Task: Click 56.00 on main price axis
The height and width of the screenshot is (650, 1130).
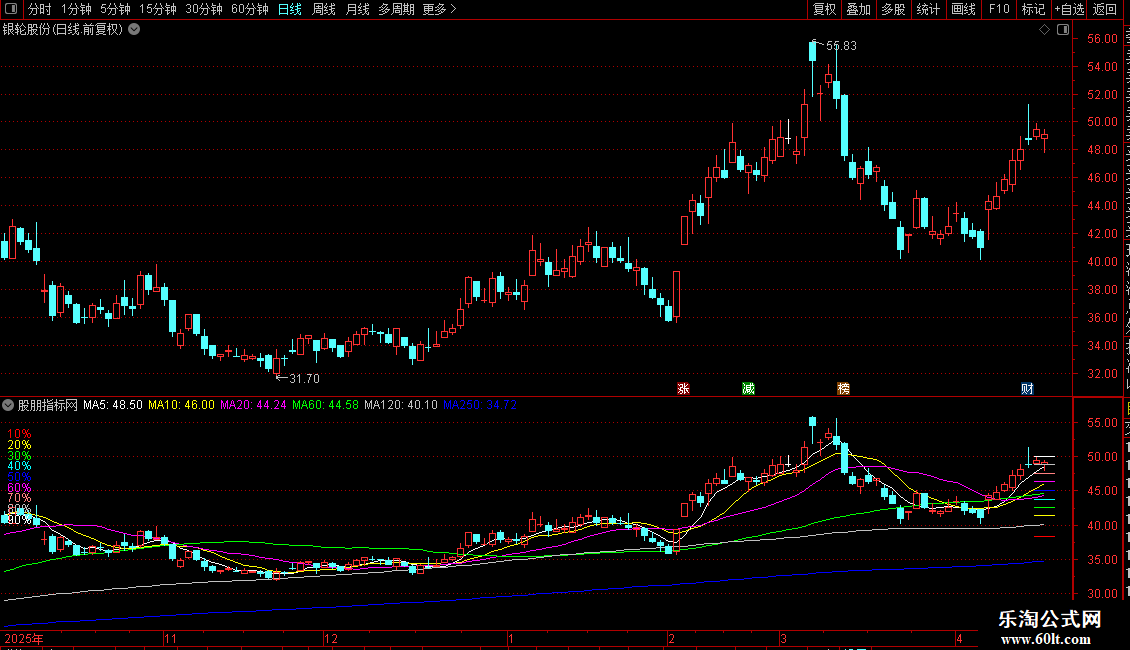Action: pos(1103,39)
